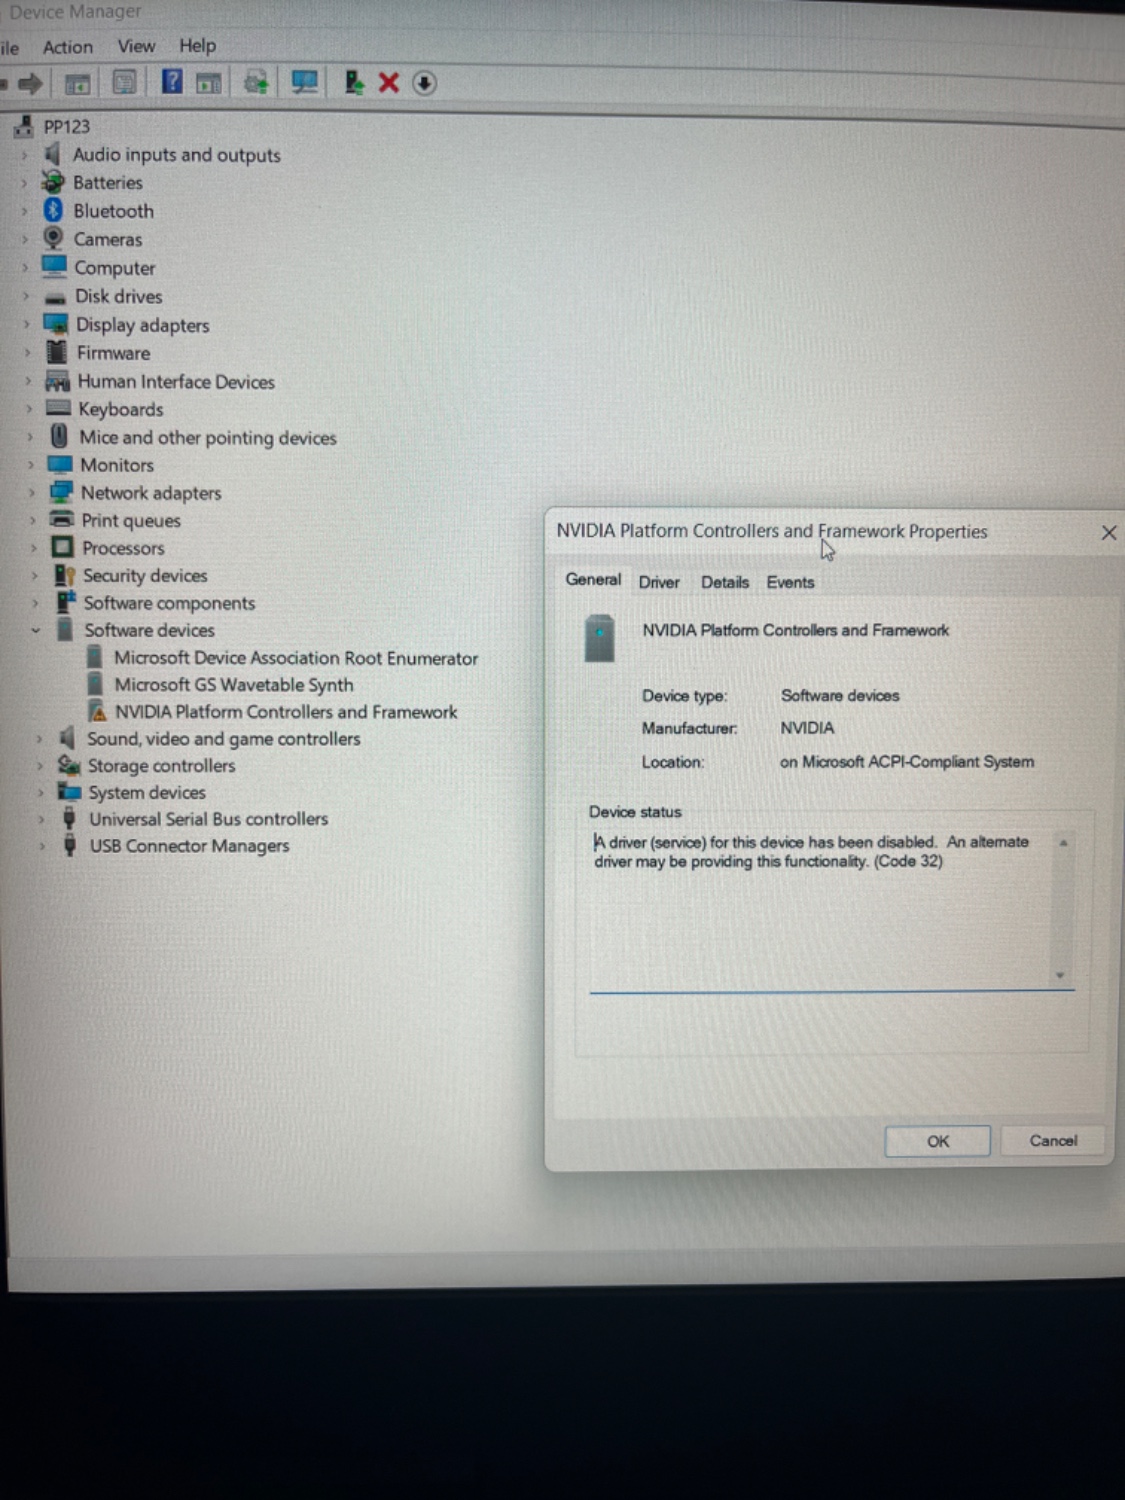Image resolution: width=1125 pixels, height=1500 pixels.
Task: Select the Print queues icon
Action: [x=61, y=519]
